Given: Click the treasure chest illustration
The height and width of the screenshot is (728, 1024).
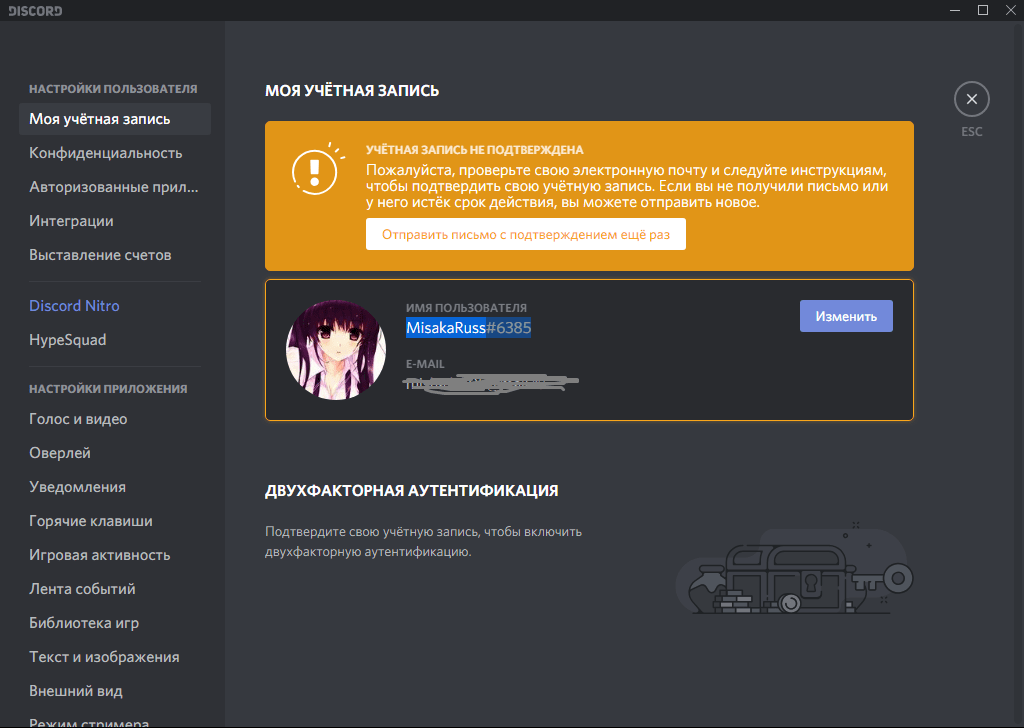Looking at the screenshot, I should tap(790, 577).
